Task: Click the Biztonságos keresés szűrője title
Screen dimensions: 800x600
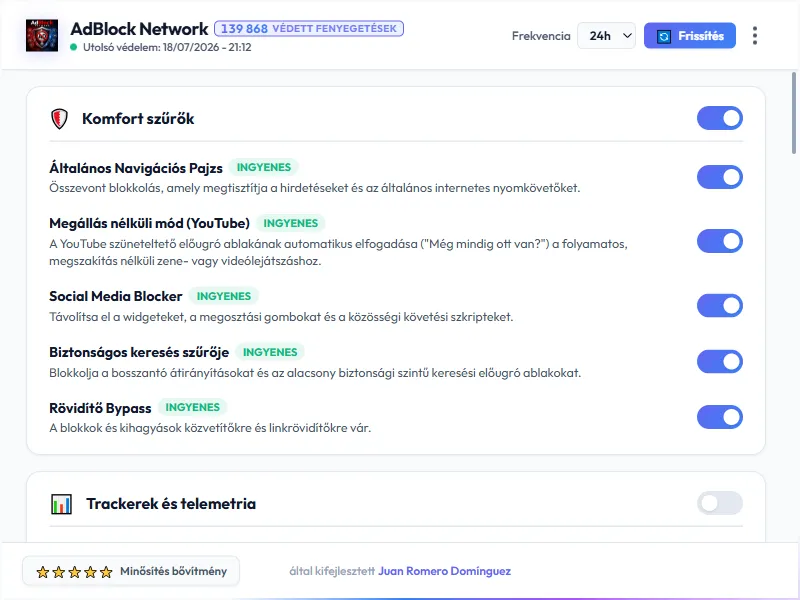Action: (x=139, y=353)
